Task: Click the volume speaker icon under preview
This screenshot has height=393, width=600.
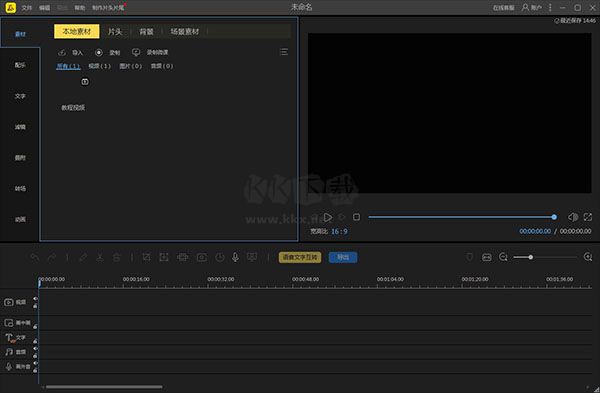Action: (x=573, y=217)
